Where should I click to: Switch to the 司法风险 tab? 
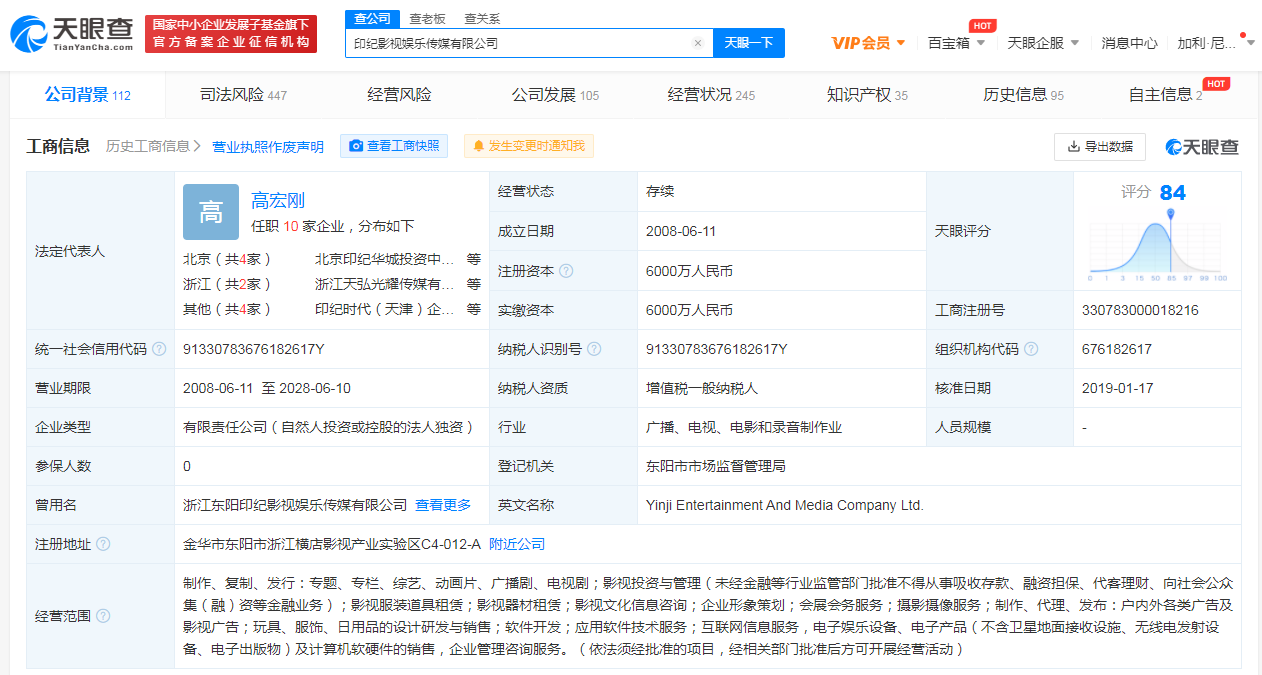click(243, 95)
